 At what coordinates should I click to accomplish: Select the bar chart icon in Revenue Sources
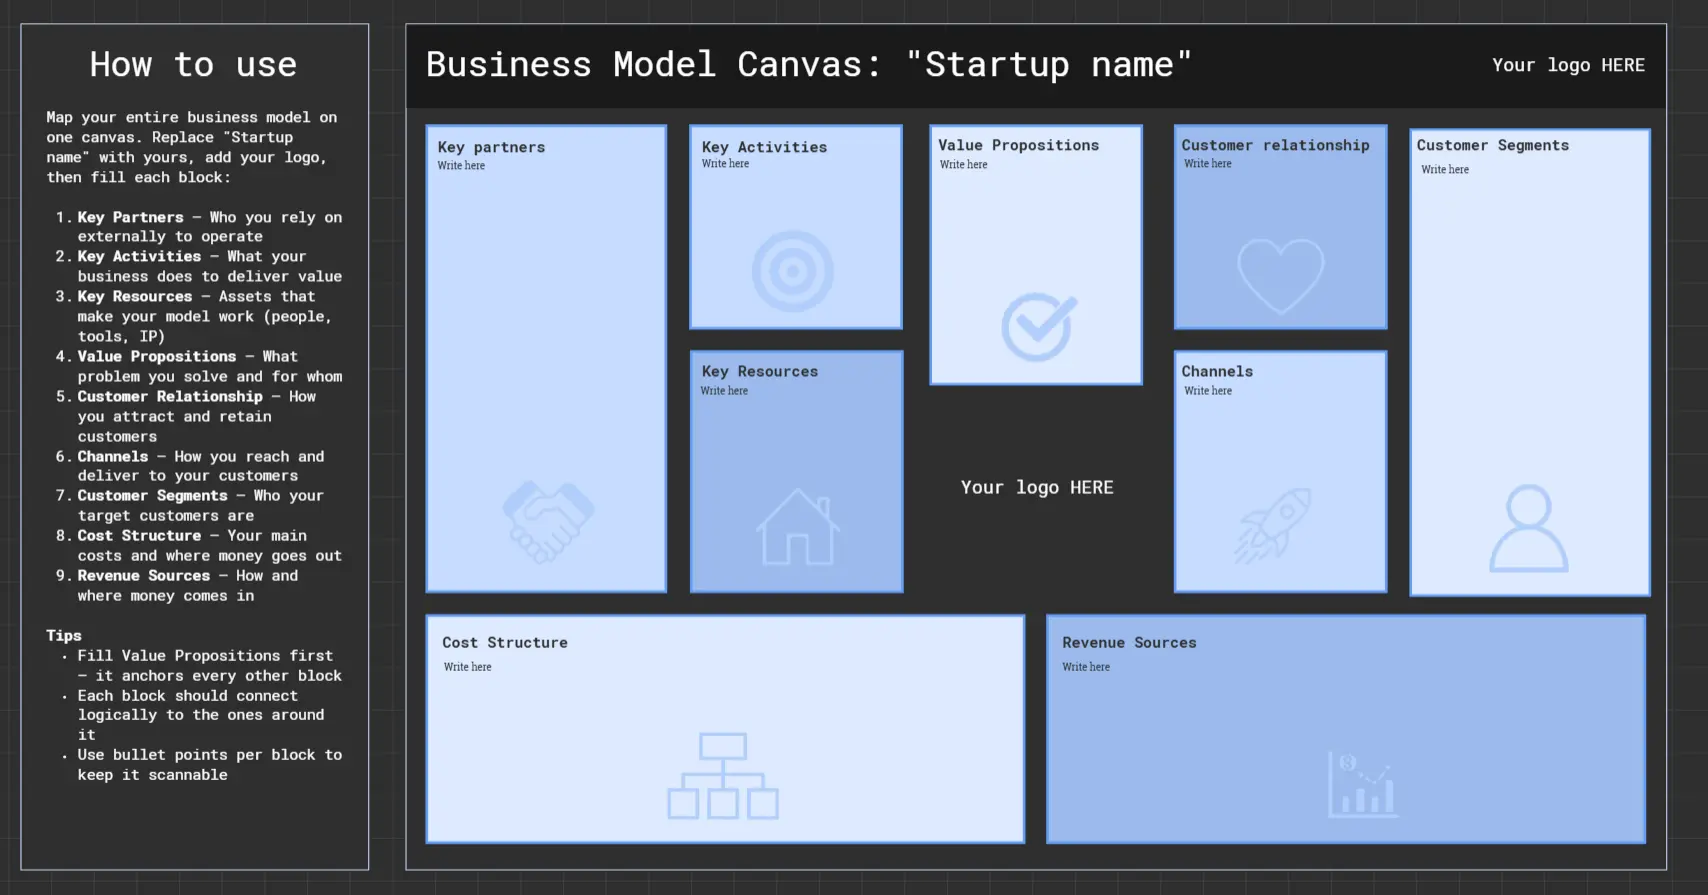(x=1362, y=784)
